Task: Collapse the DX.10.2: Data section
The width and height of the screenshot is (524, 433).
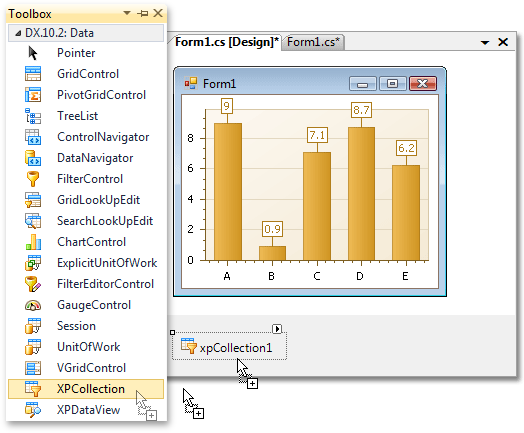Action: point(18,33)
